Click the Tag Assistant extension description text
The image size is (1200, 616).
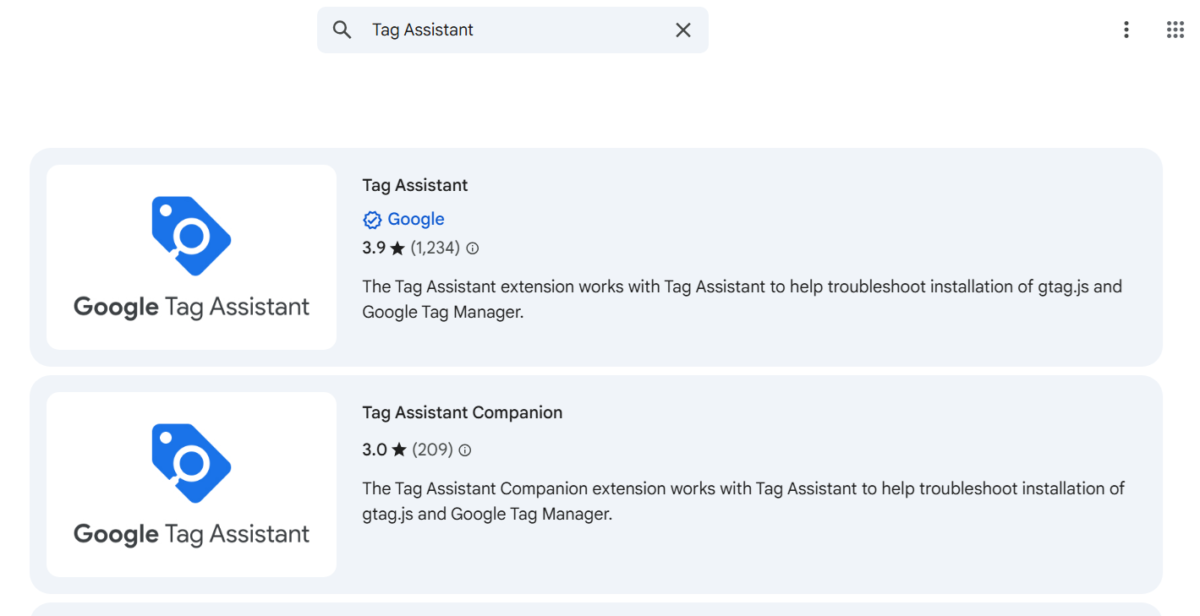[x=742, y=299]
